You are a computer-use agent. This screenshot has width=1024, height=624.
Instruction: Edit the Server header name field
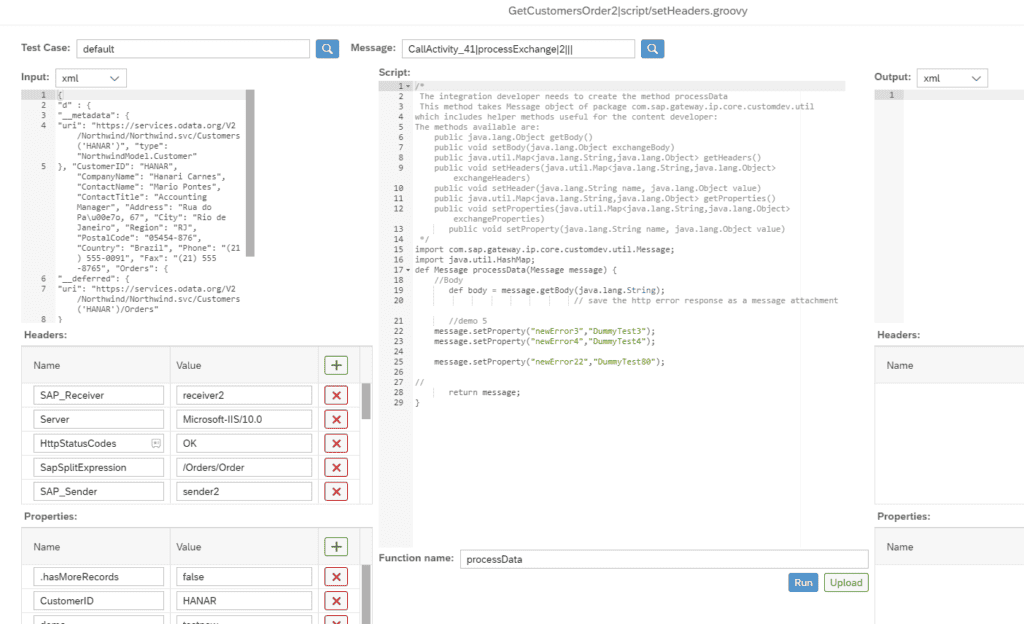coord(99,420)
